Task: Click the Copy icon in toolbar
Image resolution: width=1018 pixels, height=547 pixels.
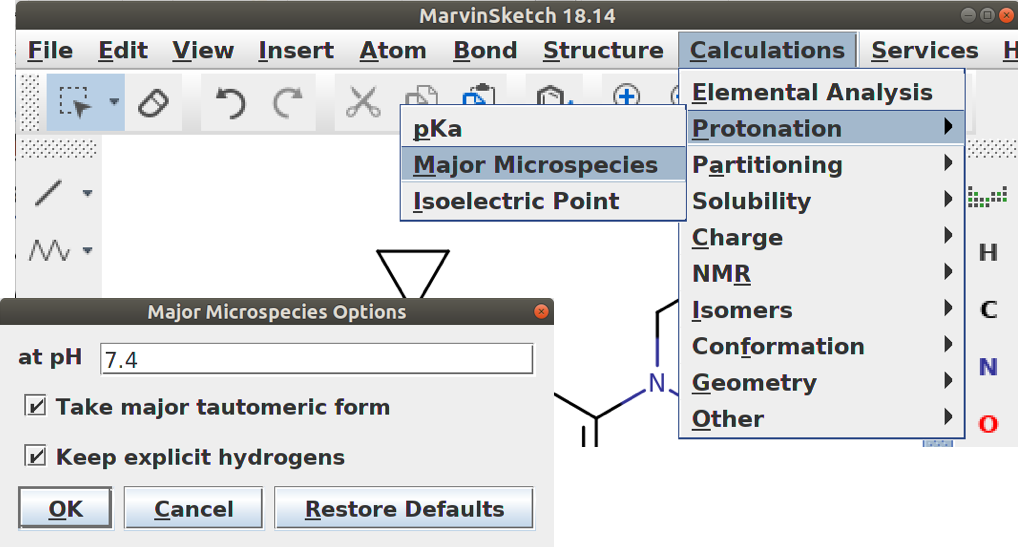Action: pyautogui.click(x=421, y=95)
